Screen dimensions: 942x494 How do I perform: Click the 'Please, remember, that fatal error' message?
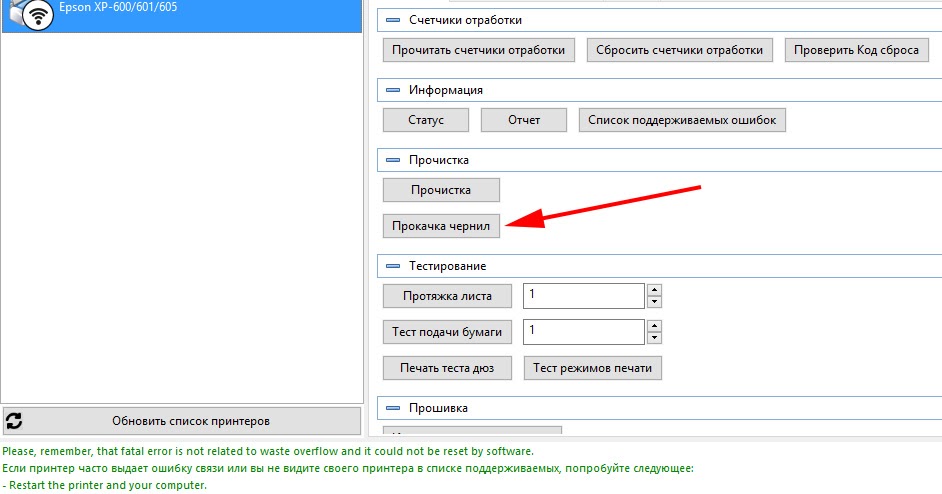click(x=268, y=451)
